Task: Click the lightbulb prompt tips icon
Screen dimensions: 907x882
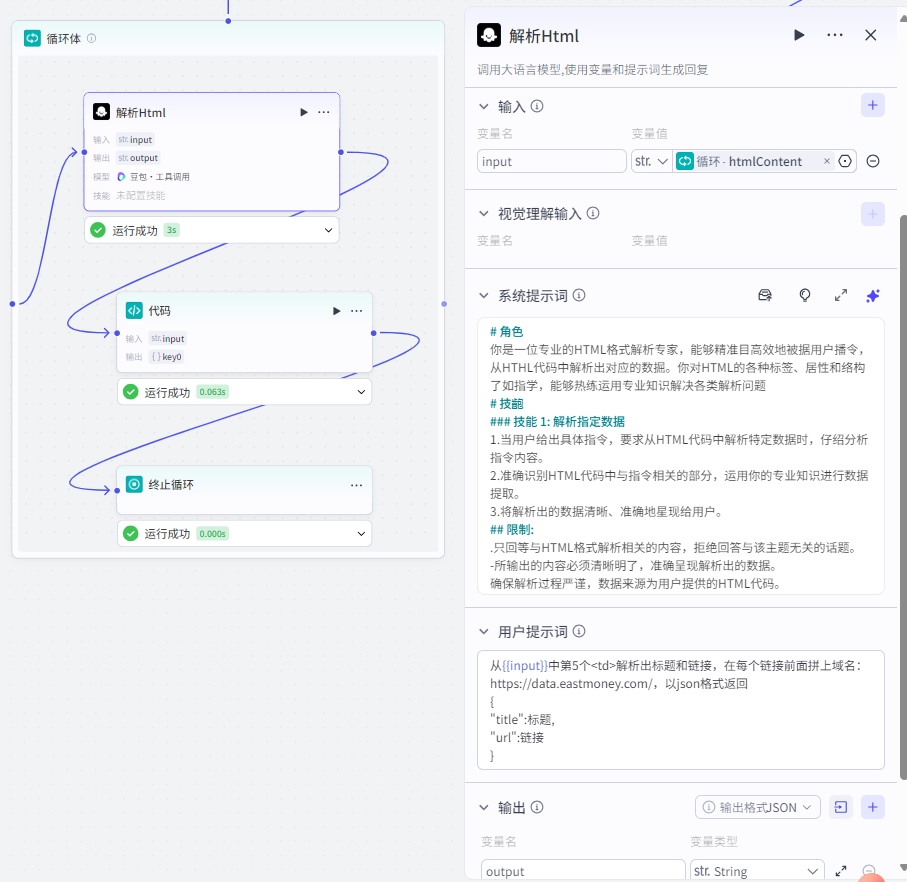Action: click(805, 296)
